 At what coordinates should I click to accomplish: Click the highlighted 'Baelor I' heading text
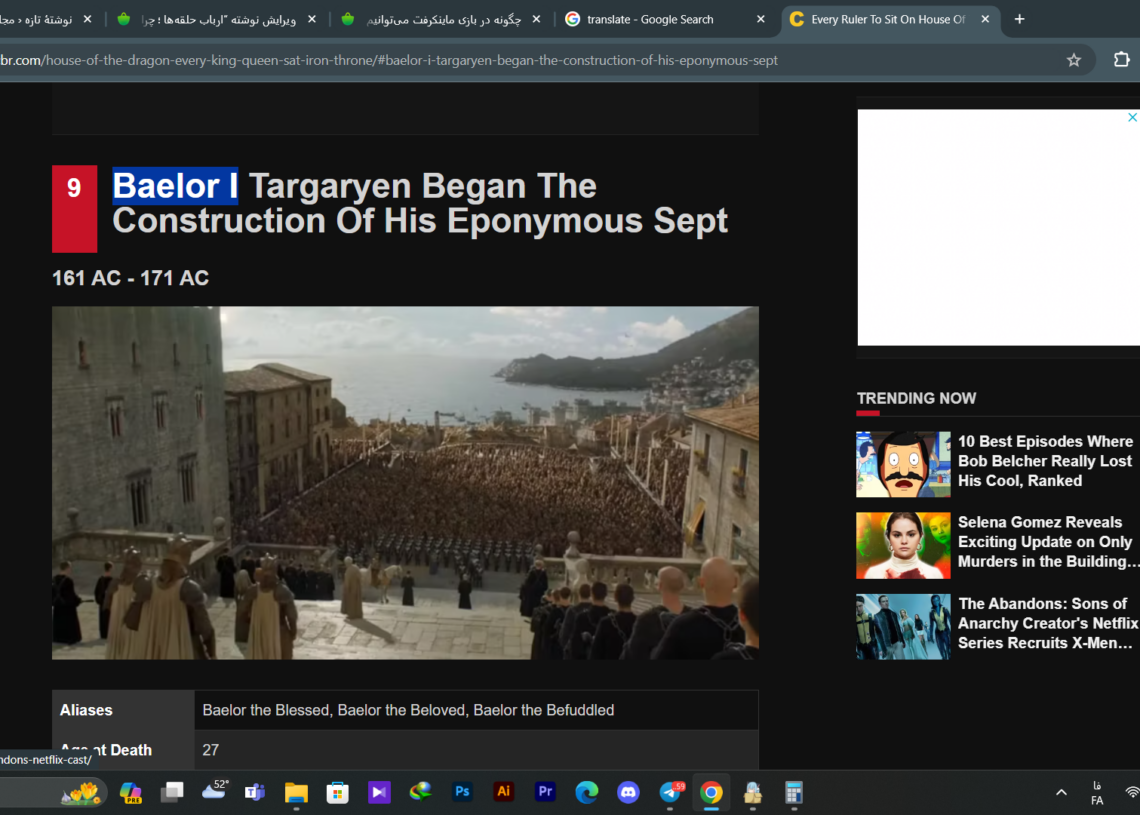[175, 186]
